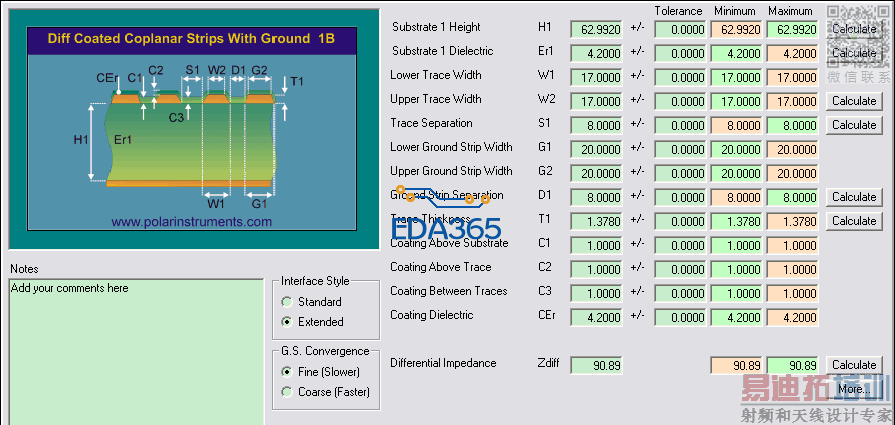895x425 pixels.
Task: Click the Minimum column header
Action: [735, 11]
